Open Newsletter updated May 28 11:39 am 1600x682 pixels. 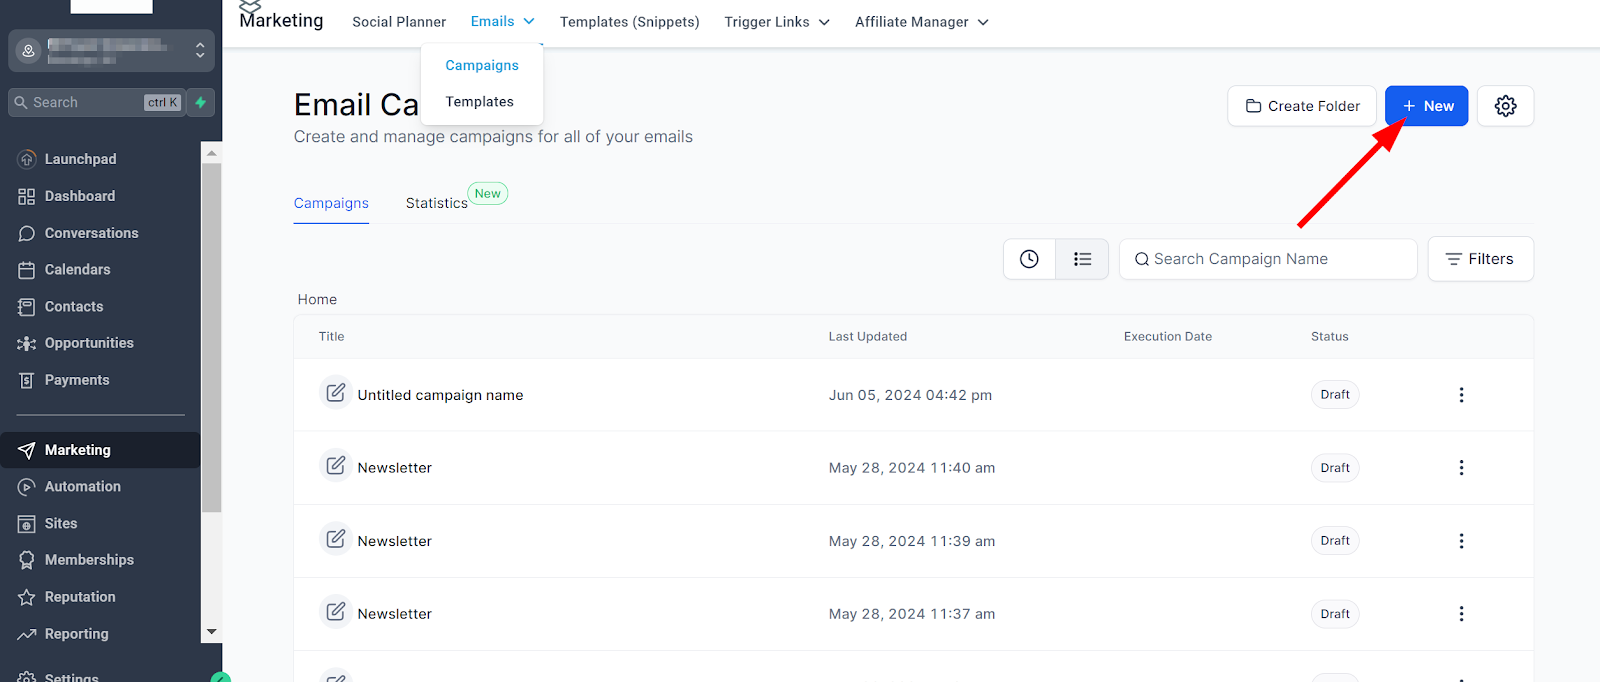(395, 541)
